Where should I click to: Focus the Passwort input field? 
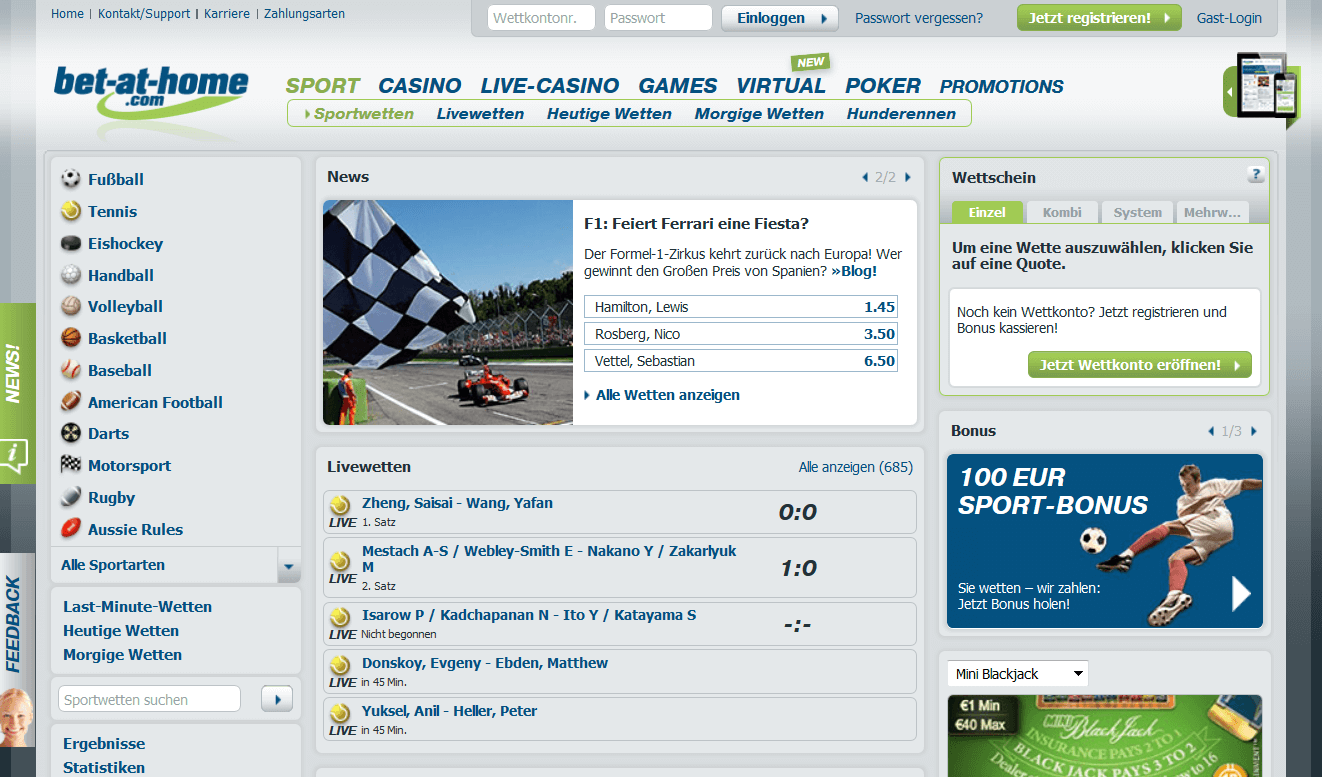click(658, 18)
